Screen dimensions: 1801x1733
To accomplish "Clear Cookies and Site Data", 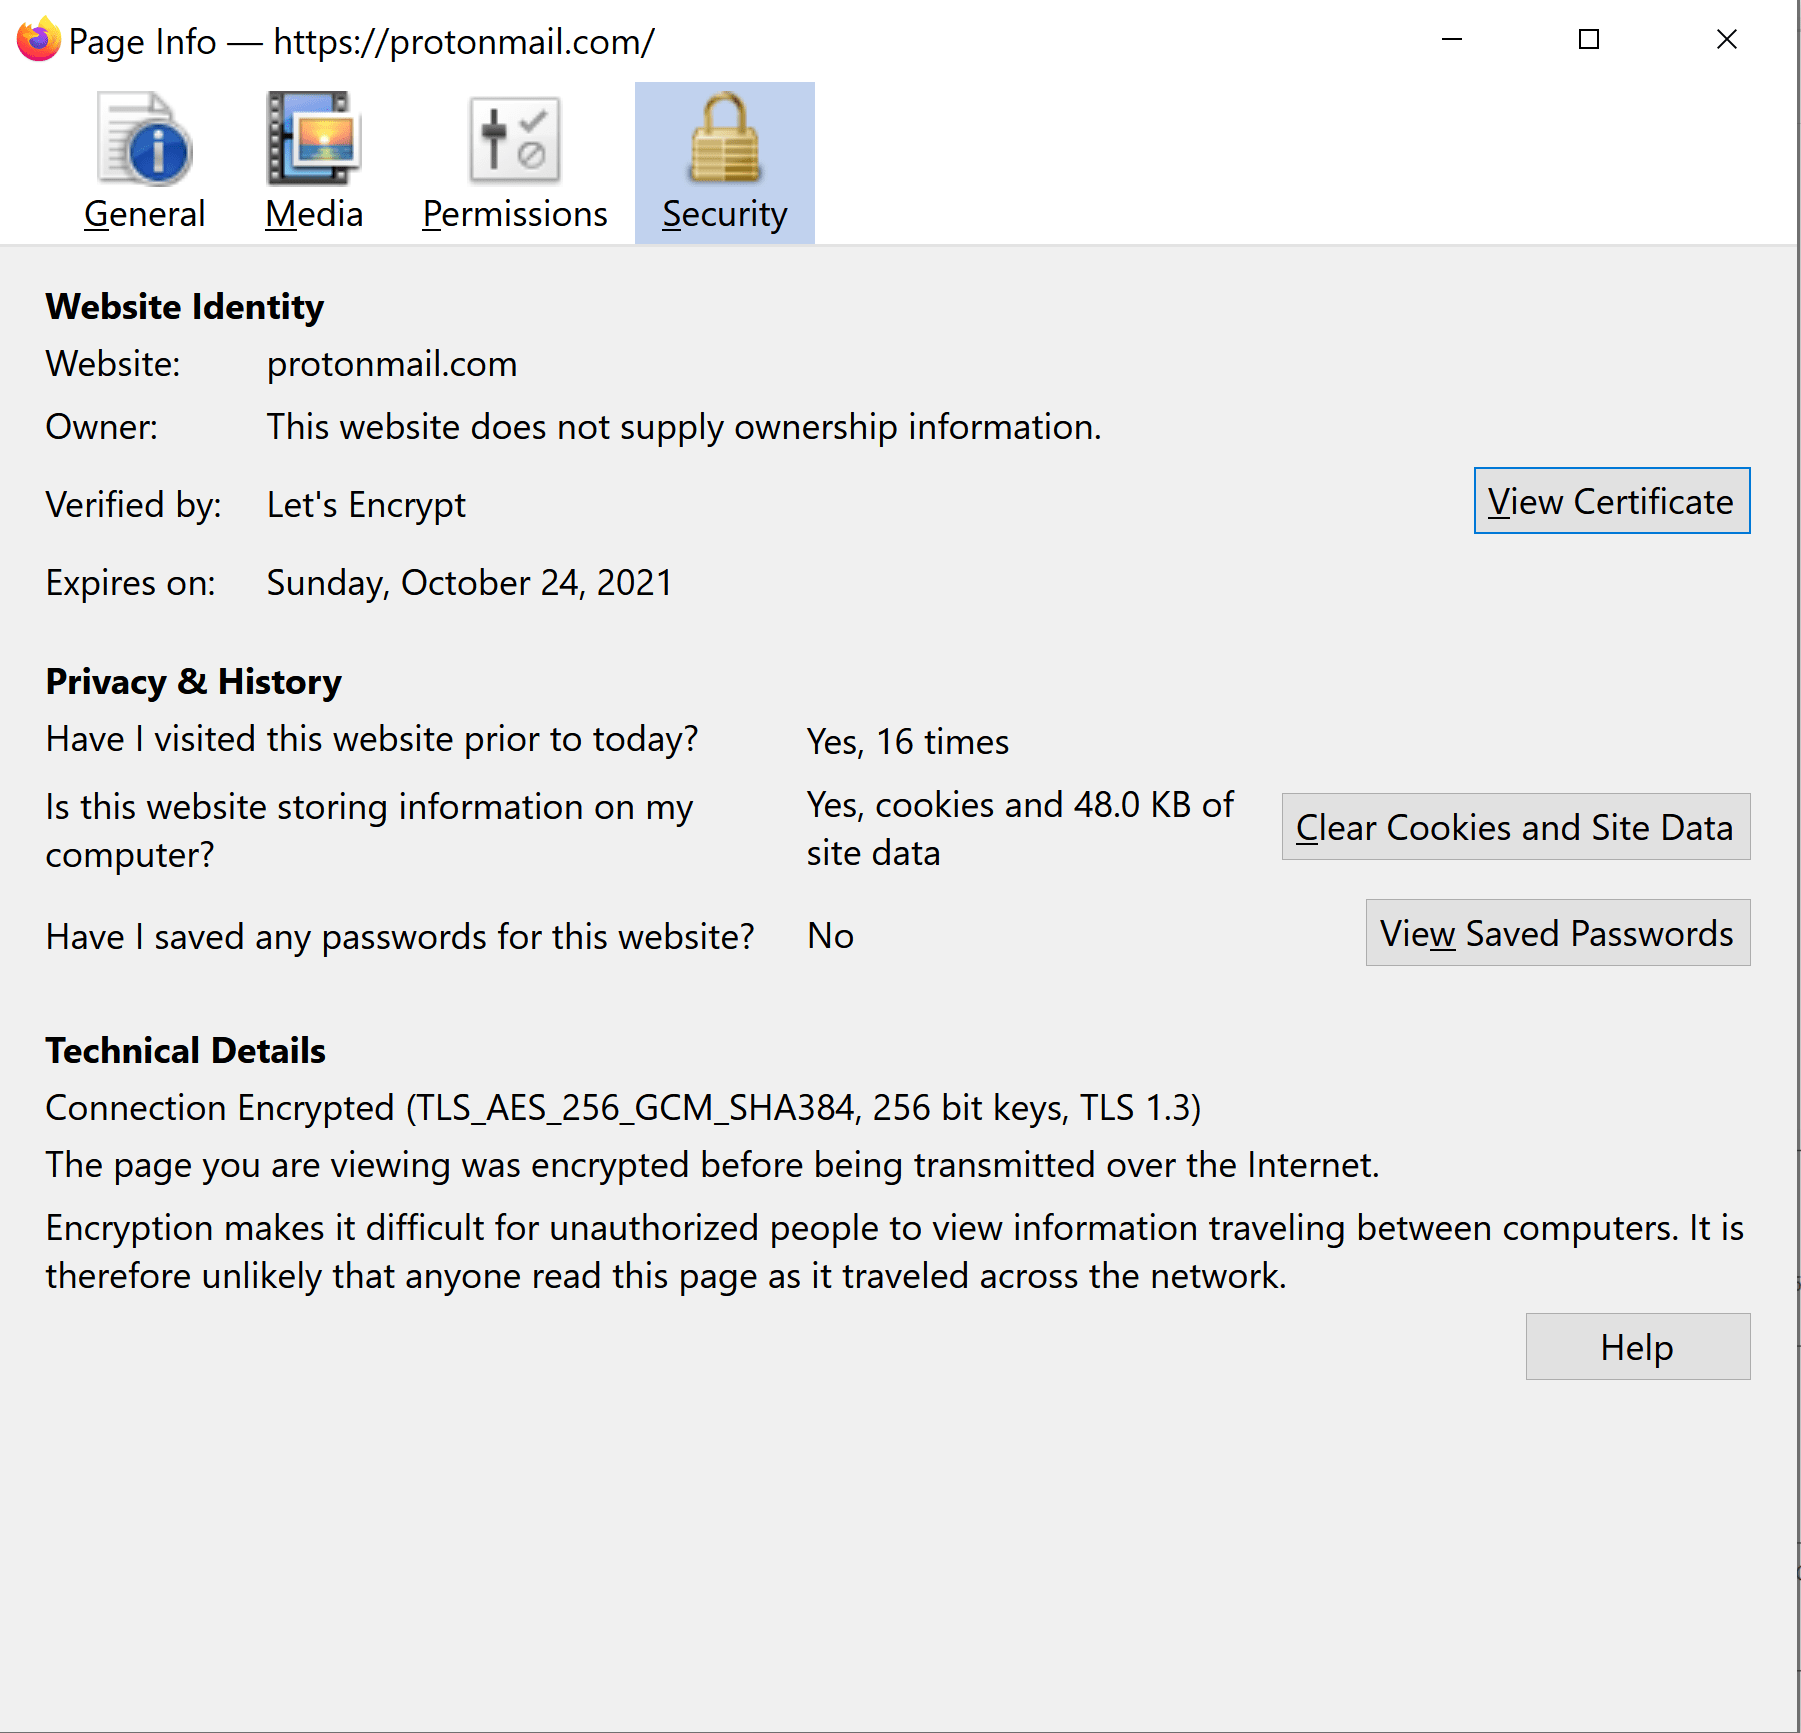I will click(x=1516, y=827).
